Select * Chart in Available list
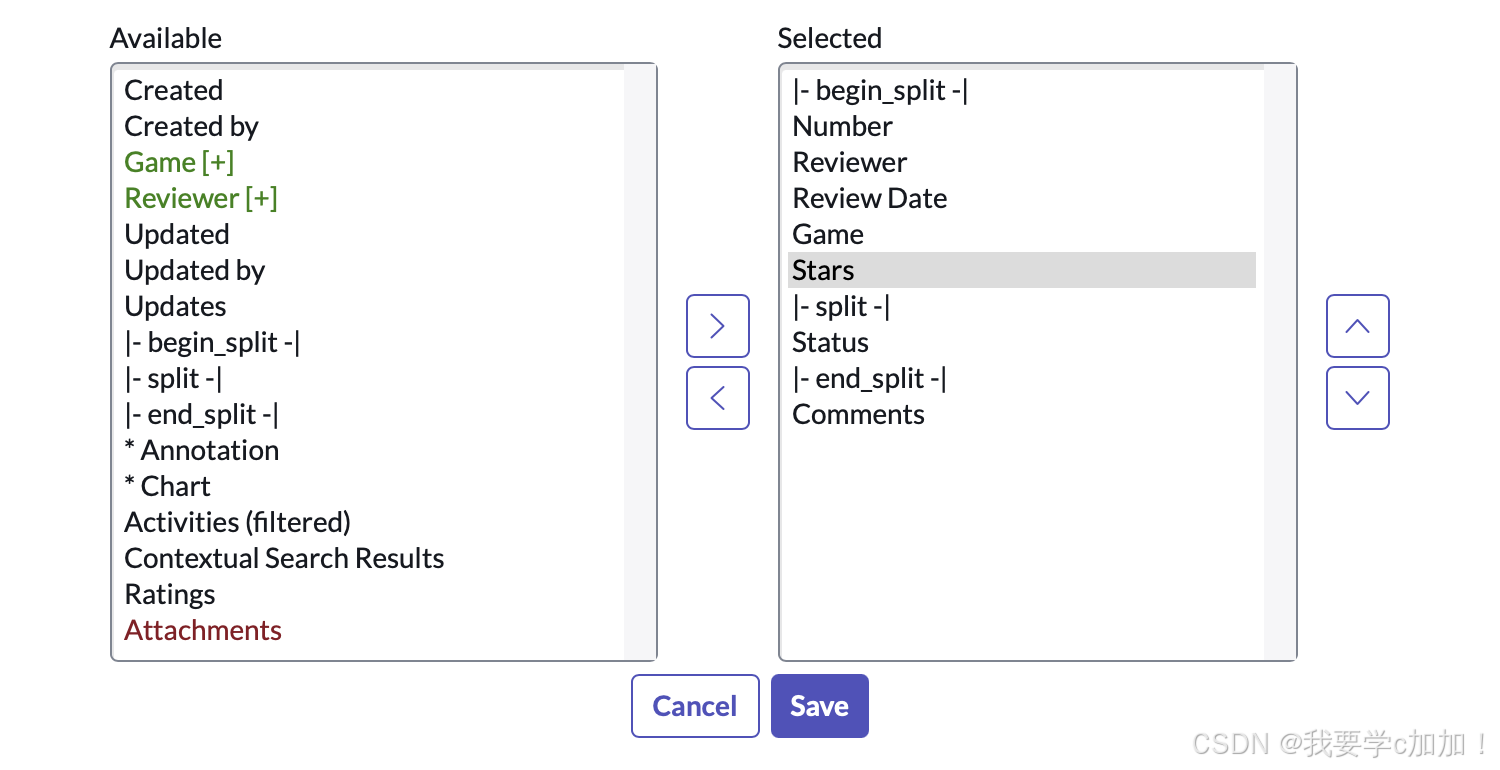1500x770 pixels. coord(167,486)
